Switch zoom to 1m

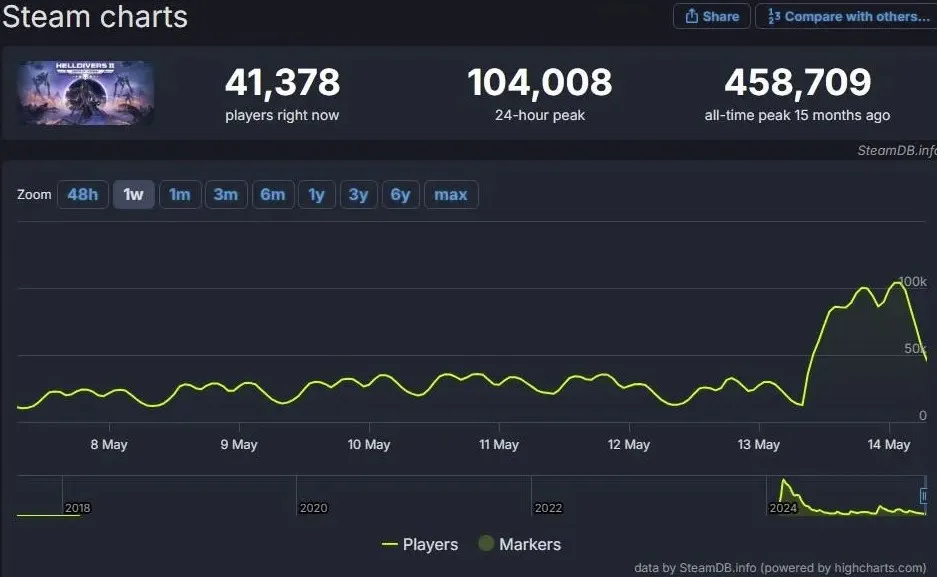pyautogui.click(x=180, y=195)
